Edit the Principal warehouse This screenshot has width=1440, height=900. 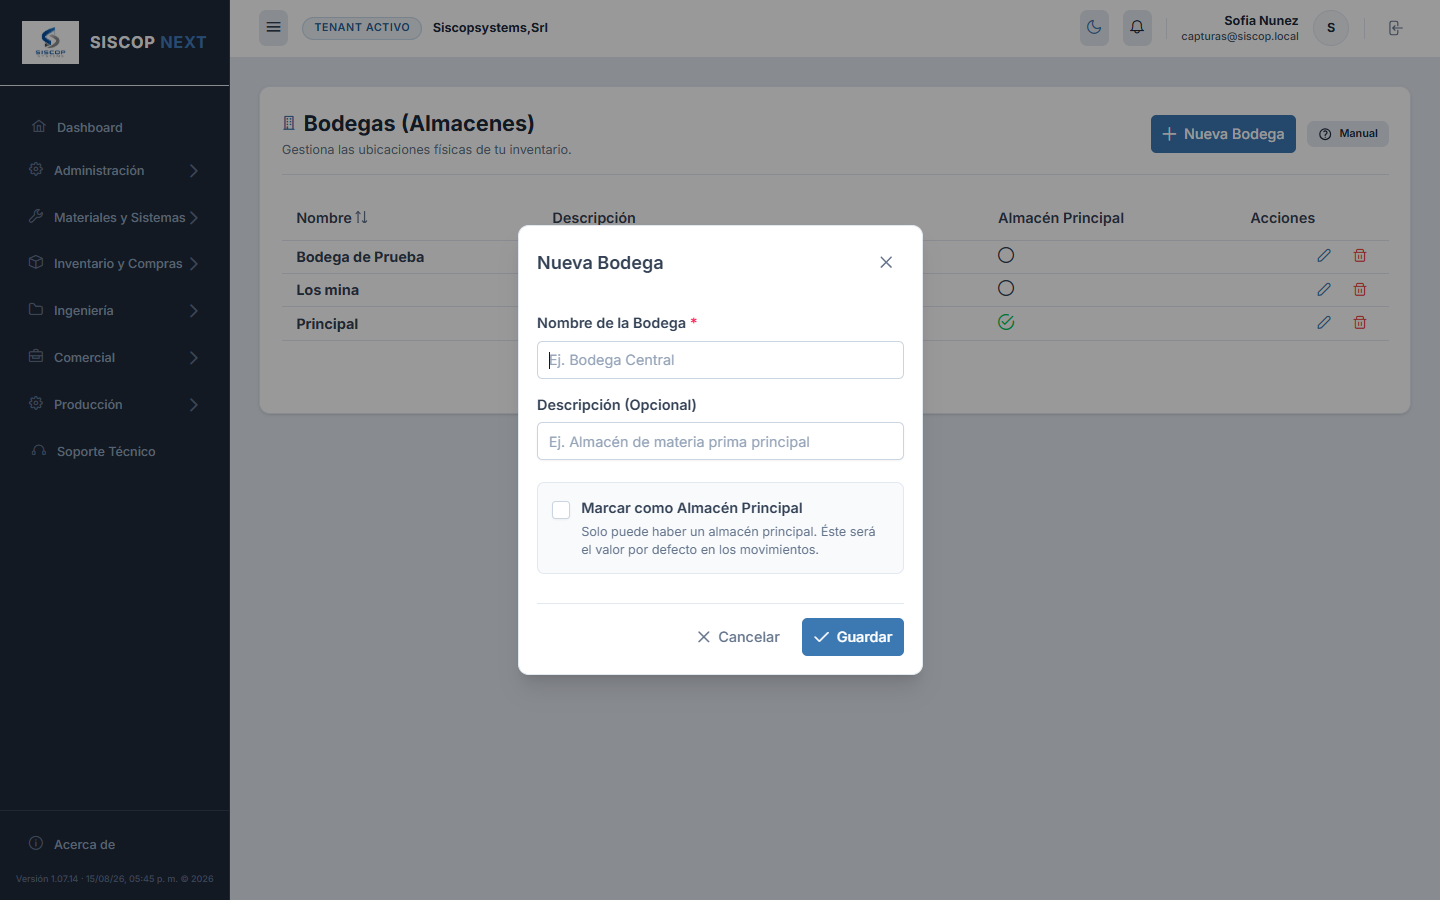(1324, 323)
